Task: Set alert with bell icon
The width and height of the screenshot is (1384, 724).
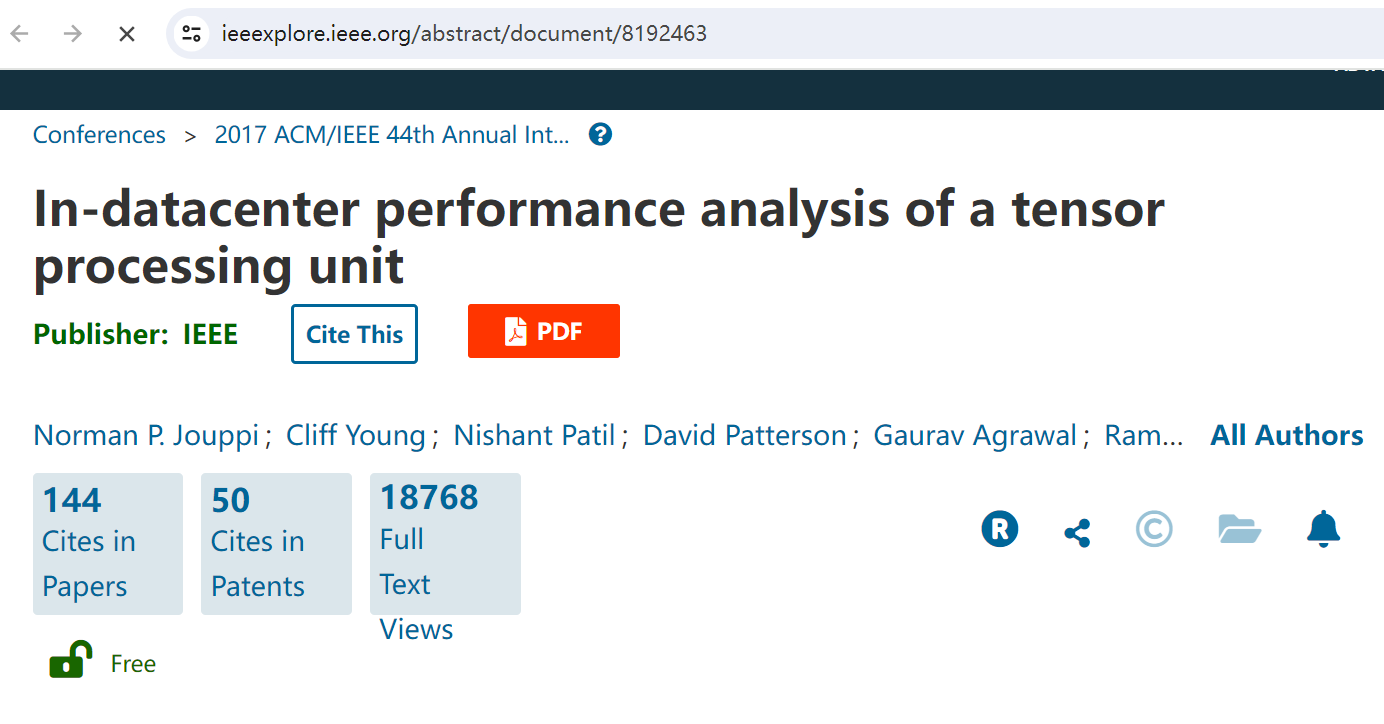Action: (1323, 528)
